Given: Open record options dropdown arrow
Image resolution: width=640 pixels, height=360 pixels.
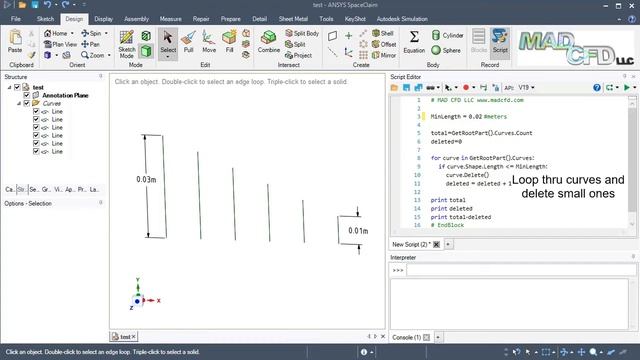Looking at the screenshot, I should (x=473, y=87).
